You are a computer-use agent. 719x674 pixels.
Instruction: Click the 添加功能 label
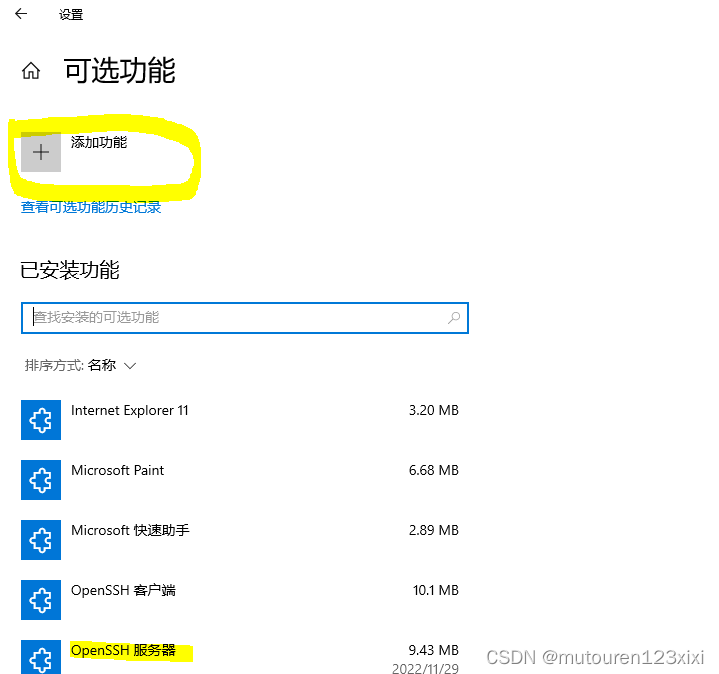(x=99, y=142)
